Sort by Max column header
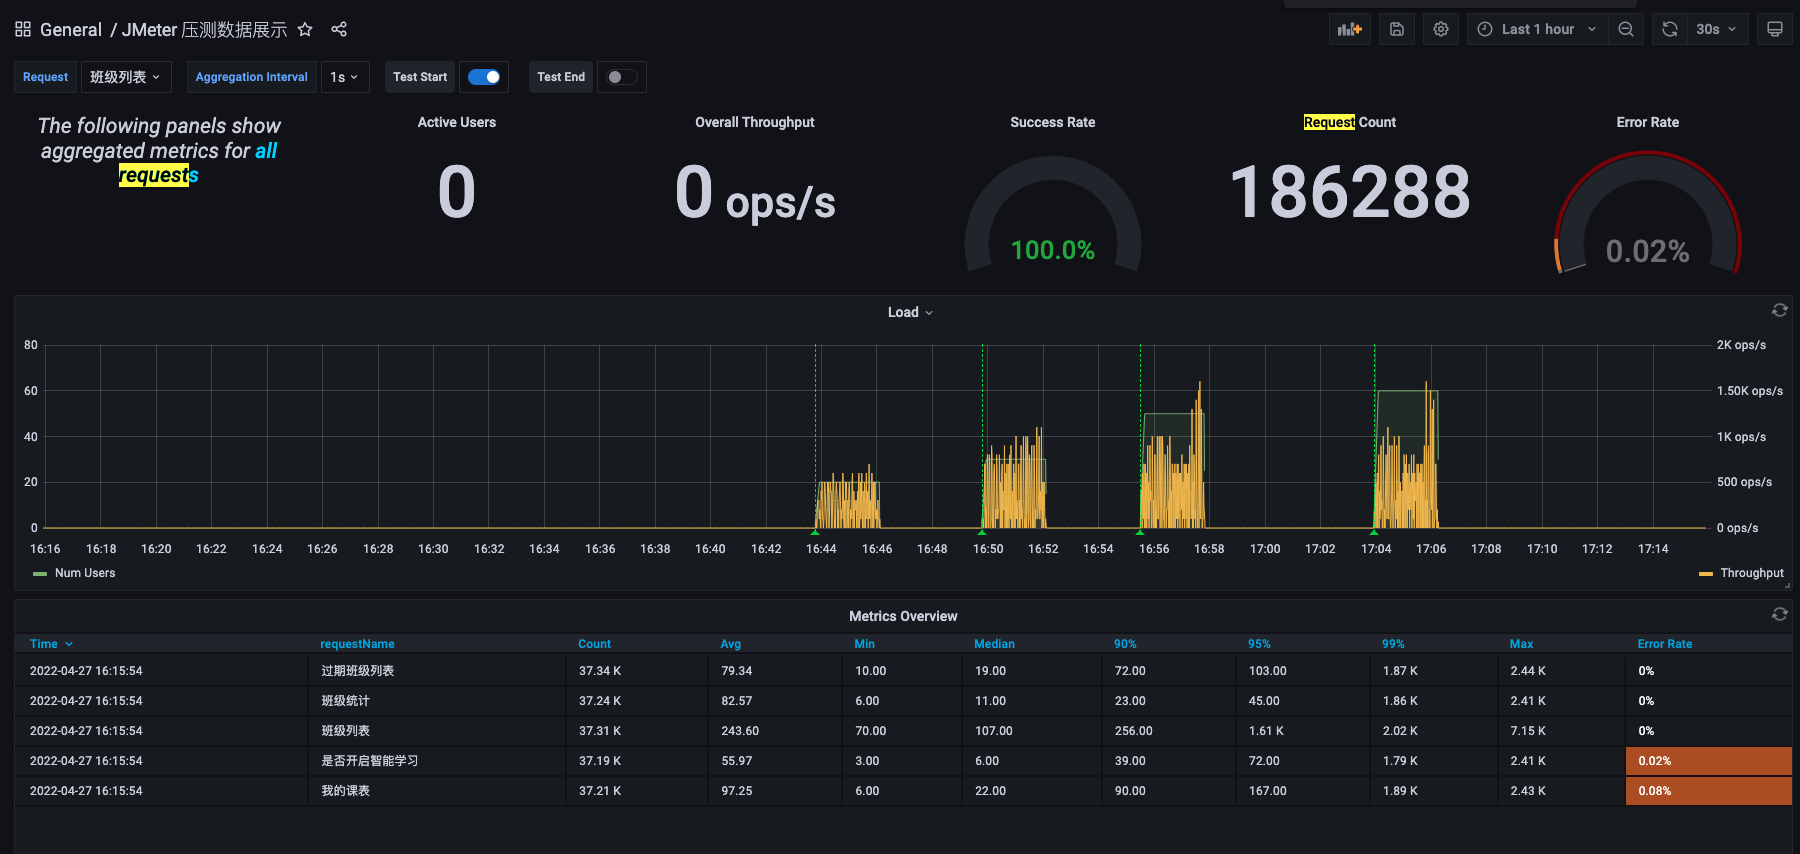The image size is (1800, 854). [x=1521, y=644]
